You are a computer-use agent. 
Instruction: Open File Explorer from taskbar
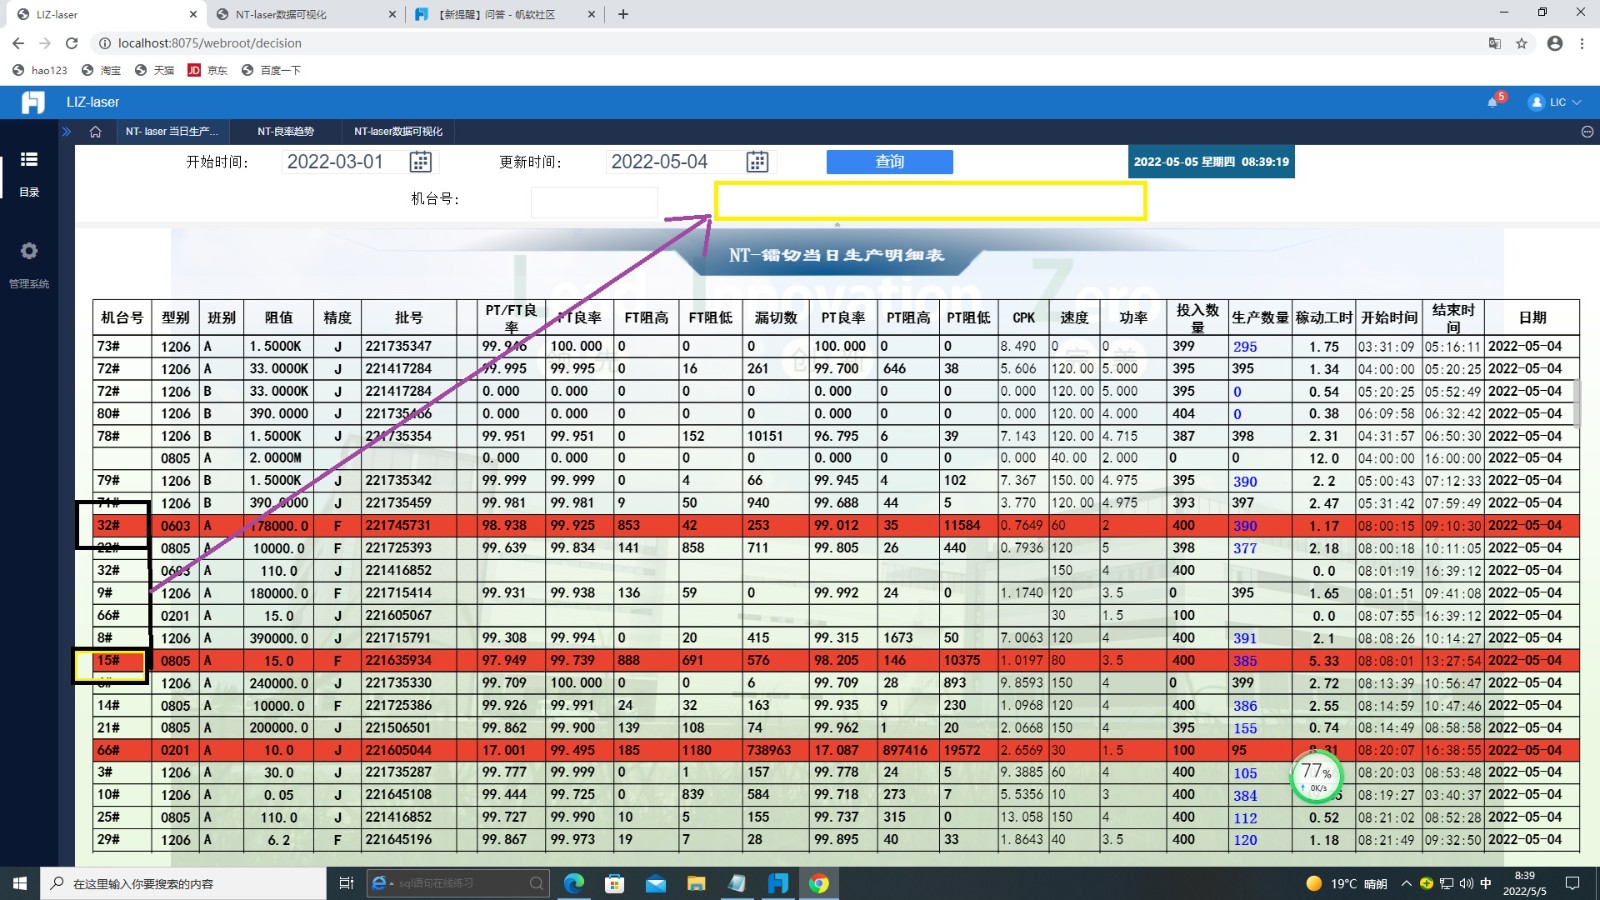(697, 883)
